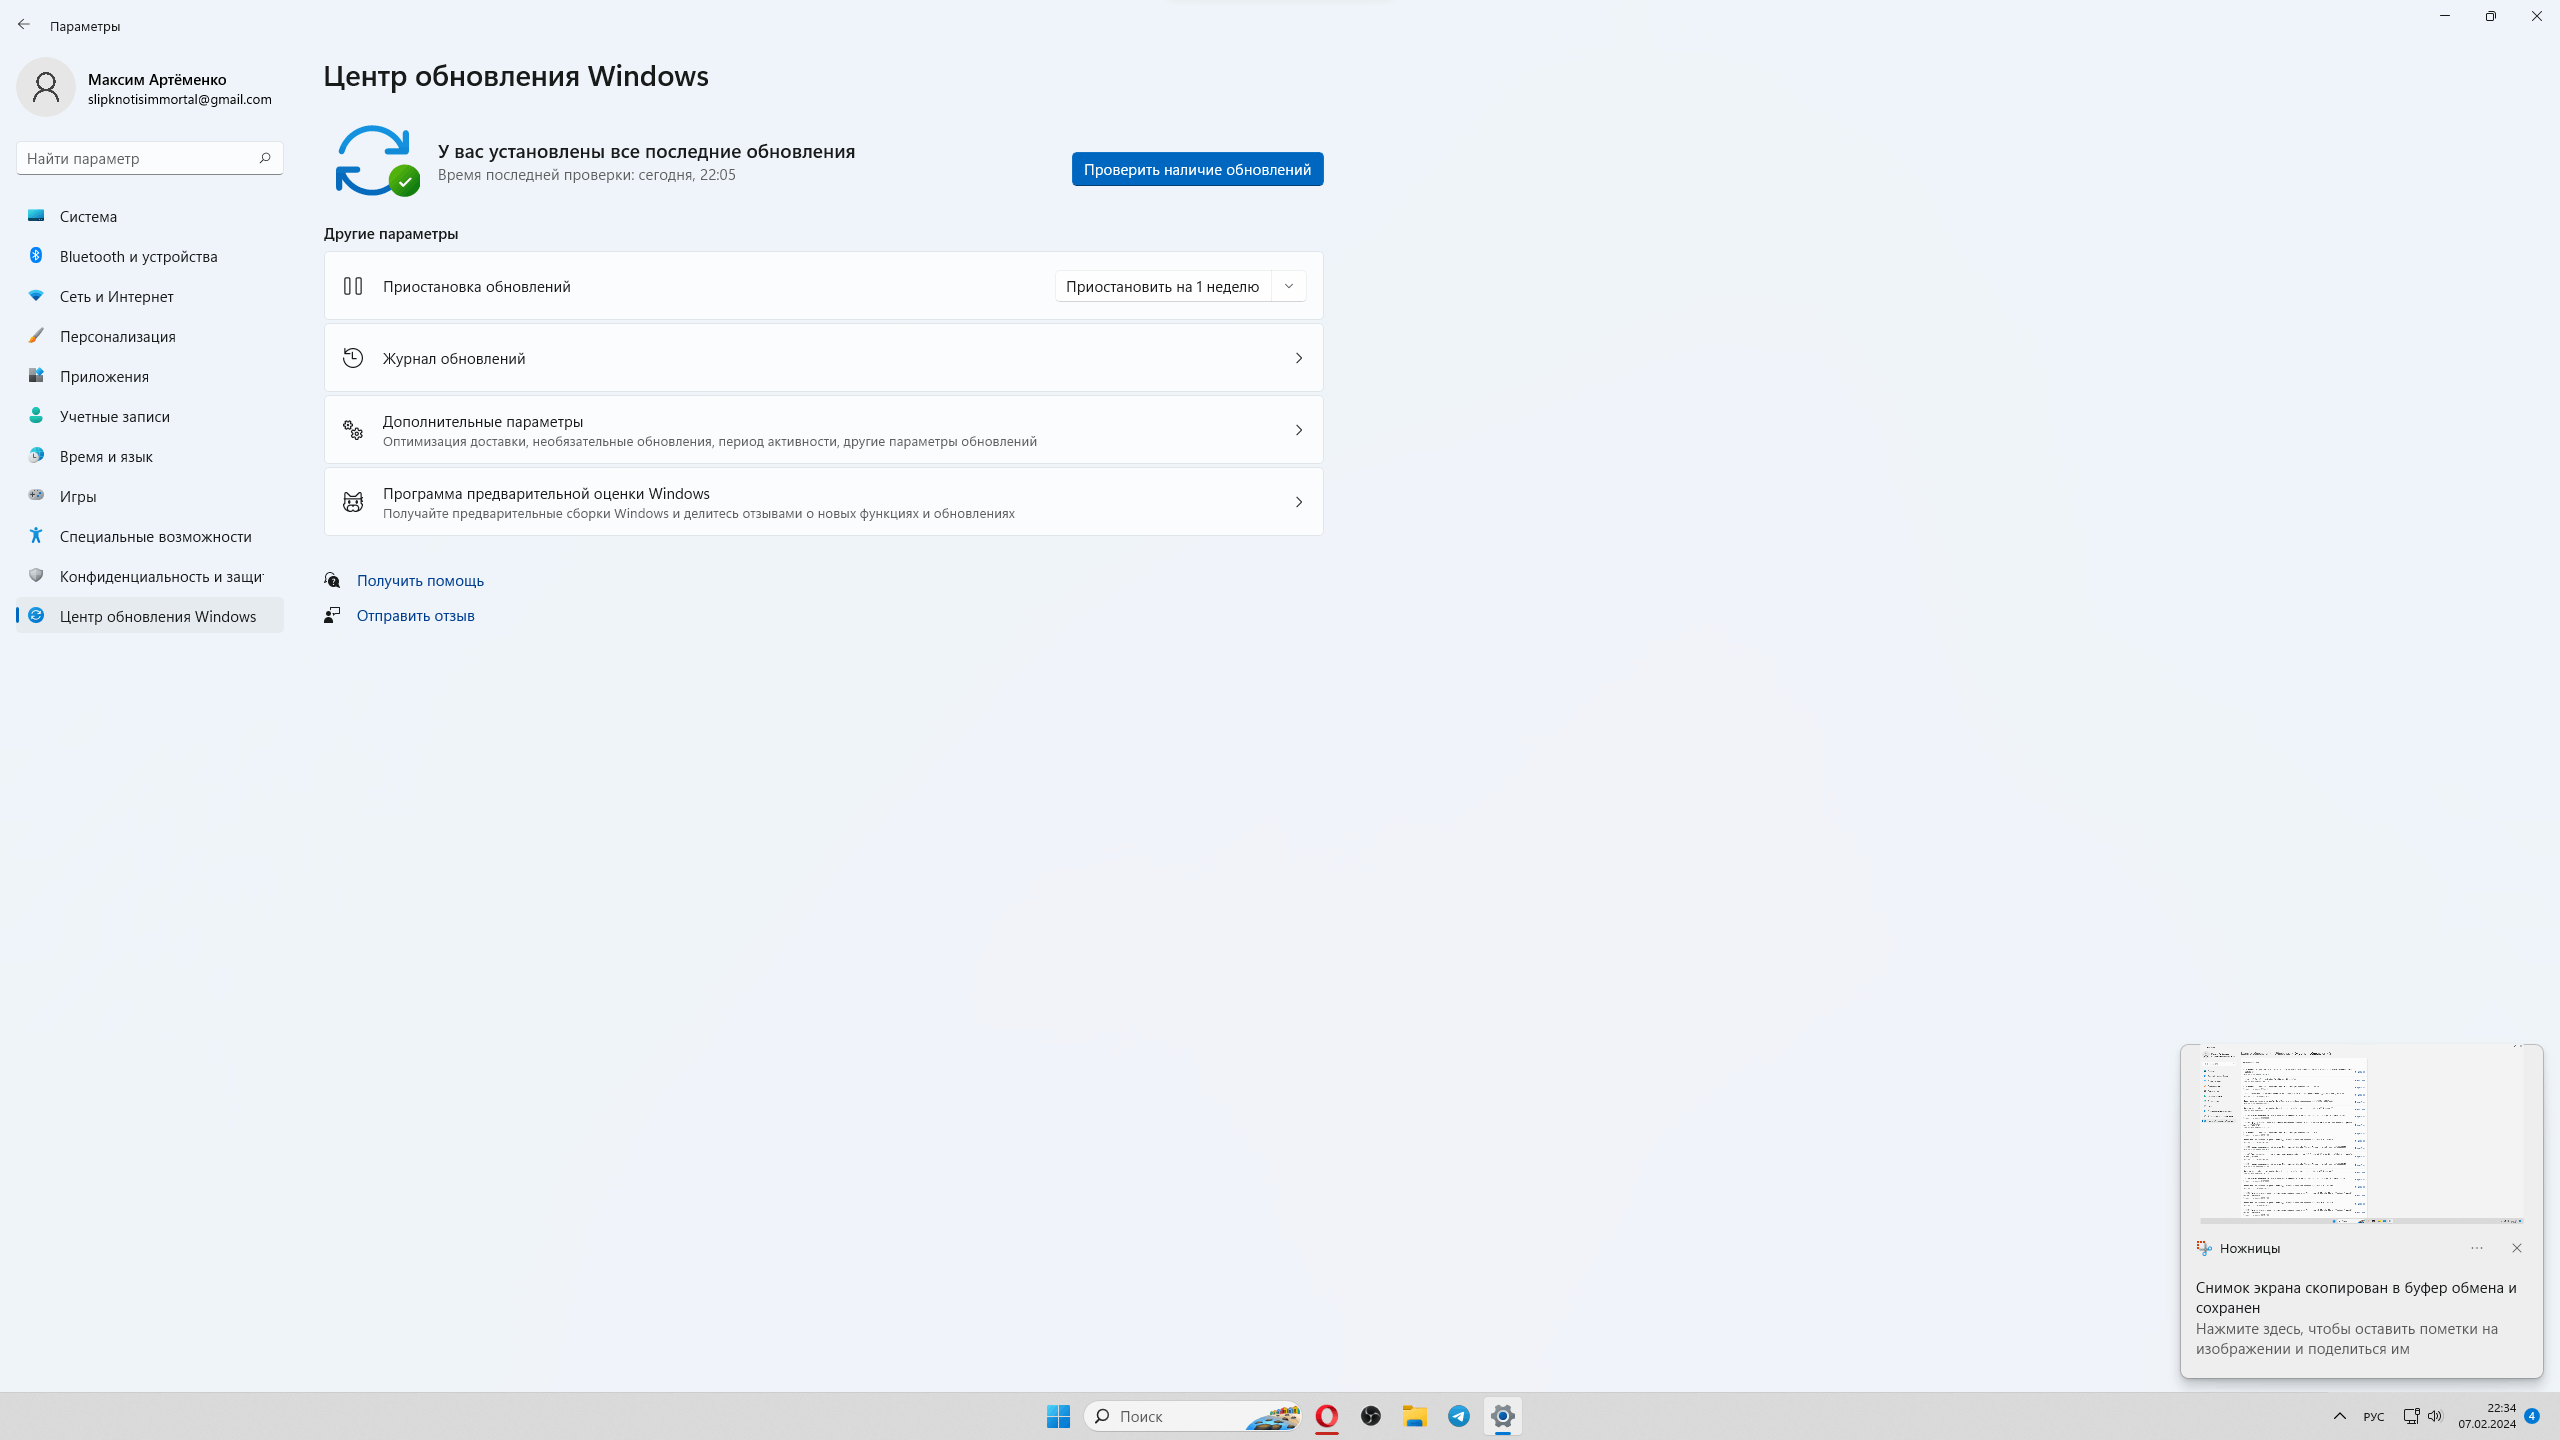
Task: Open Персонализация settings
Action: [x=150, y=336]
